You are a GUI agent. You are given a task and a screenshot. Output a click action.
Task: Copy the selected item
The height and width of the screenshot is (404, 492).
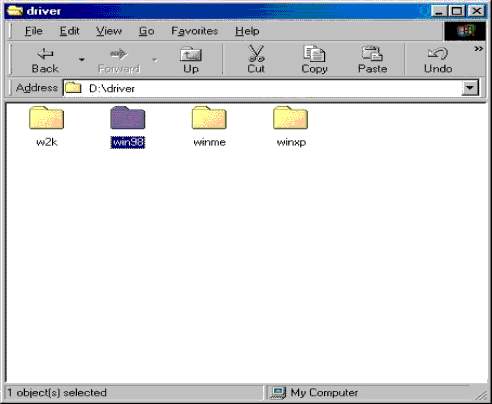pyautogui.click(x=314, y=59)
